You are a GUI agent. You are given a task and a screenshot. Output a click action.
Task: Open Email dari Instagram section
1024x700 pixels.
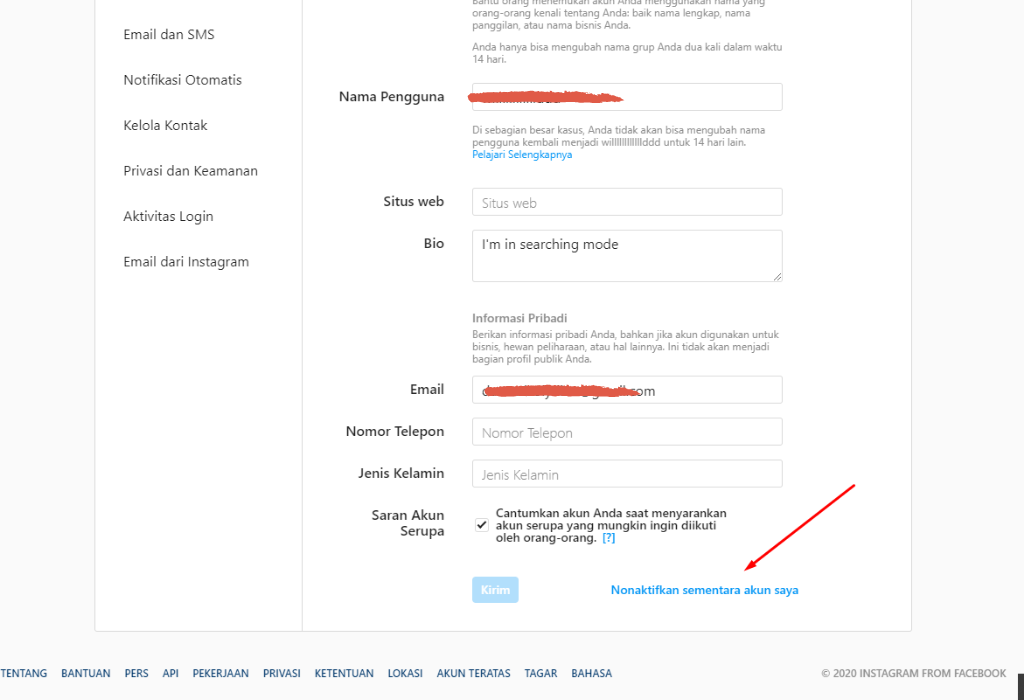(186, 262)
